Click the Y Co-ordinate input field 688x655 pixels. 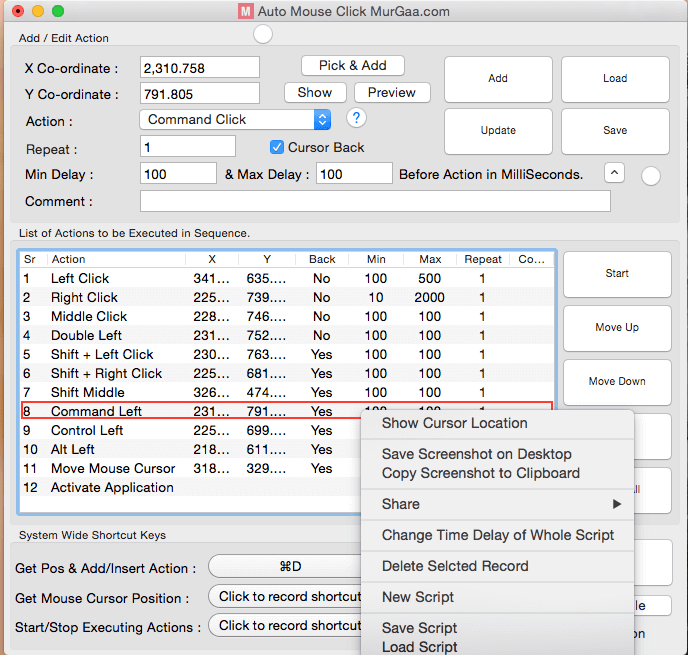pyautogui.click(x=200, y=93)
